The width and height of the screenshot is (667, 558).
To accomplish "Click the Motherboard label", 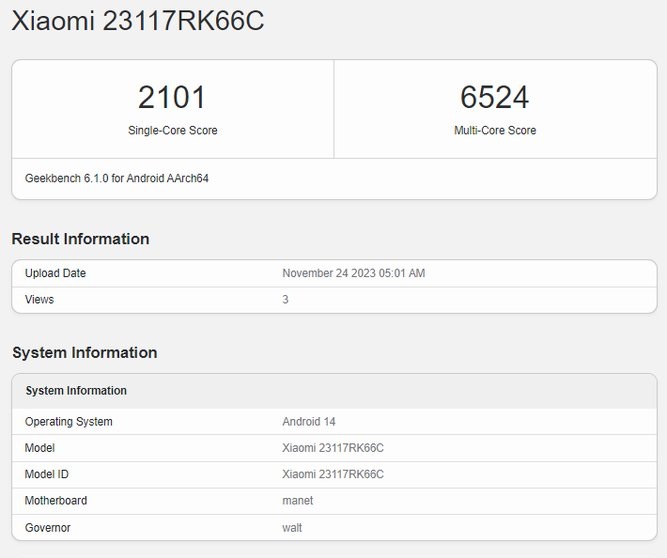I will click(x=56, y=501).
